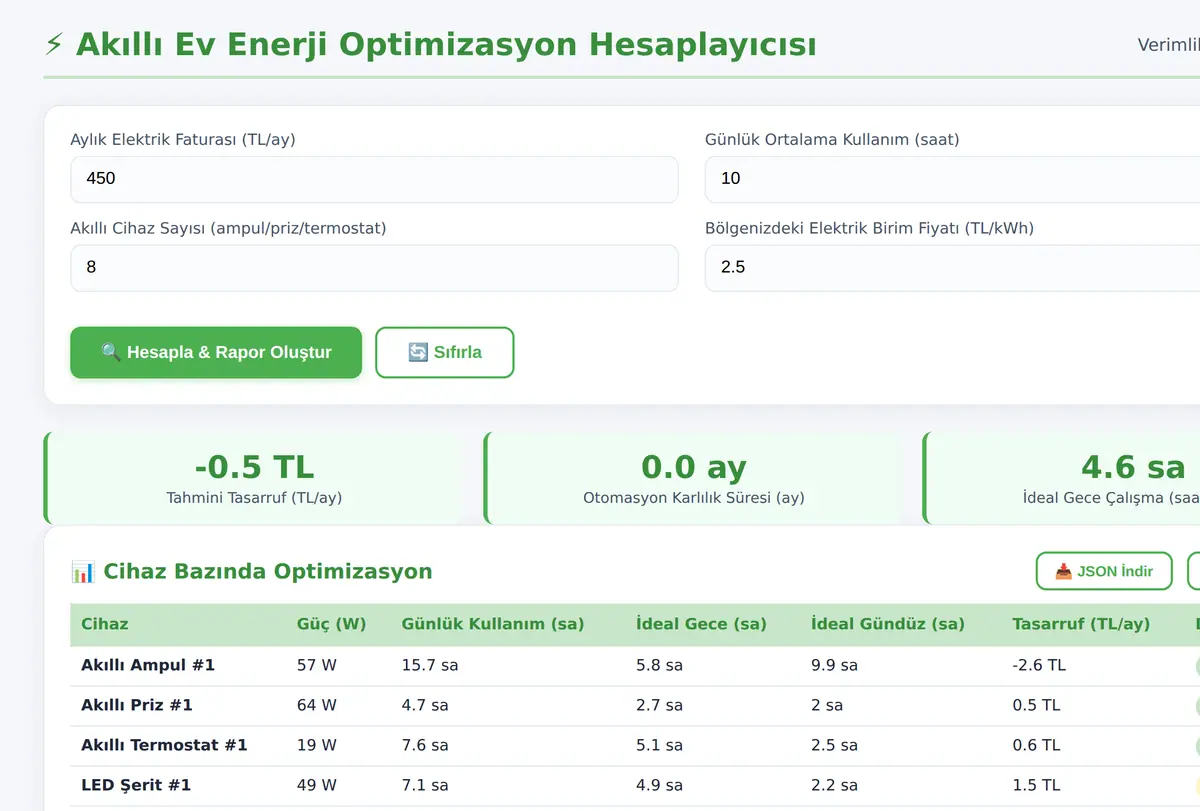
Task: Click the 57 W power cell
Action: tap(317, 665)
